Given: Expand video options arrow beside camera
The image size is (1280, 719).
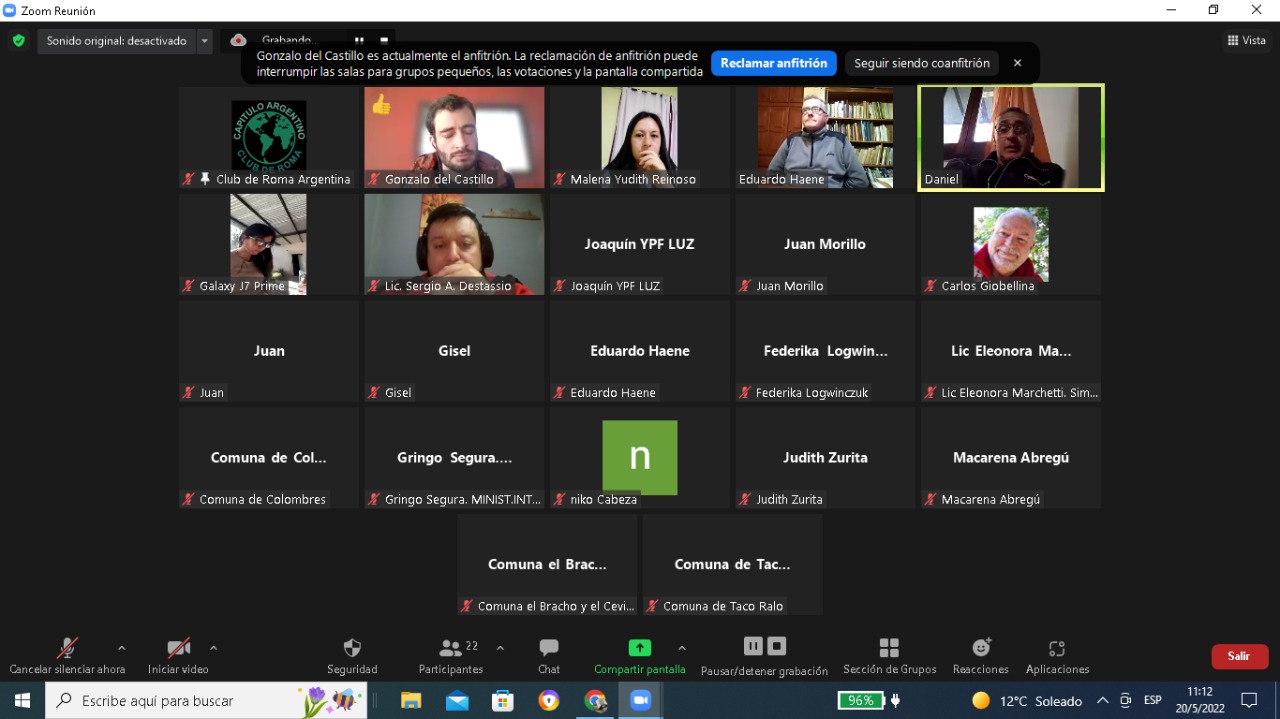Looking at the screenshot, I should point(213,647).
